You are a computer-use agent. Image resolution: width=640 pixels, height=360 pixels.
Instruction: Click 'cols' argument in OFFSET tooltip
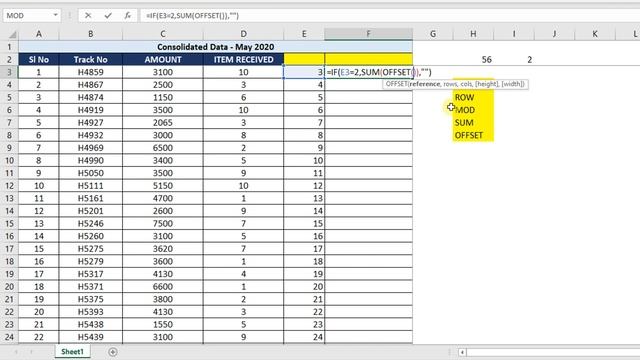[x=466, y=84]
